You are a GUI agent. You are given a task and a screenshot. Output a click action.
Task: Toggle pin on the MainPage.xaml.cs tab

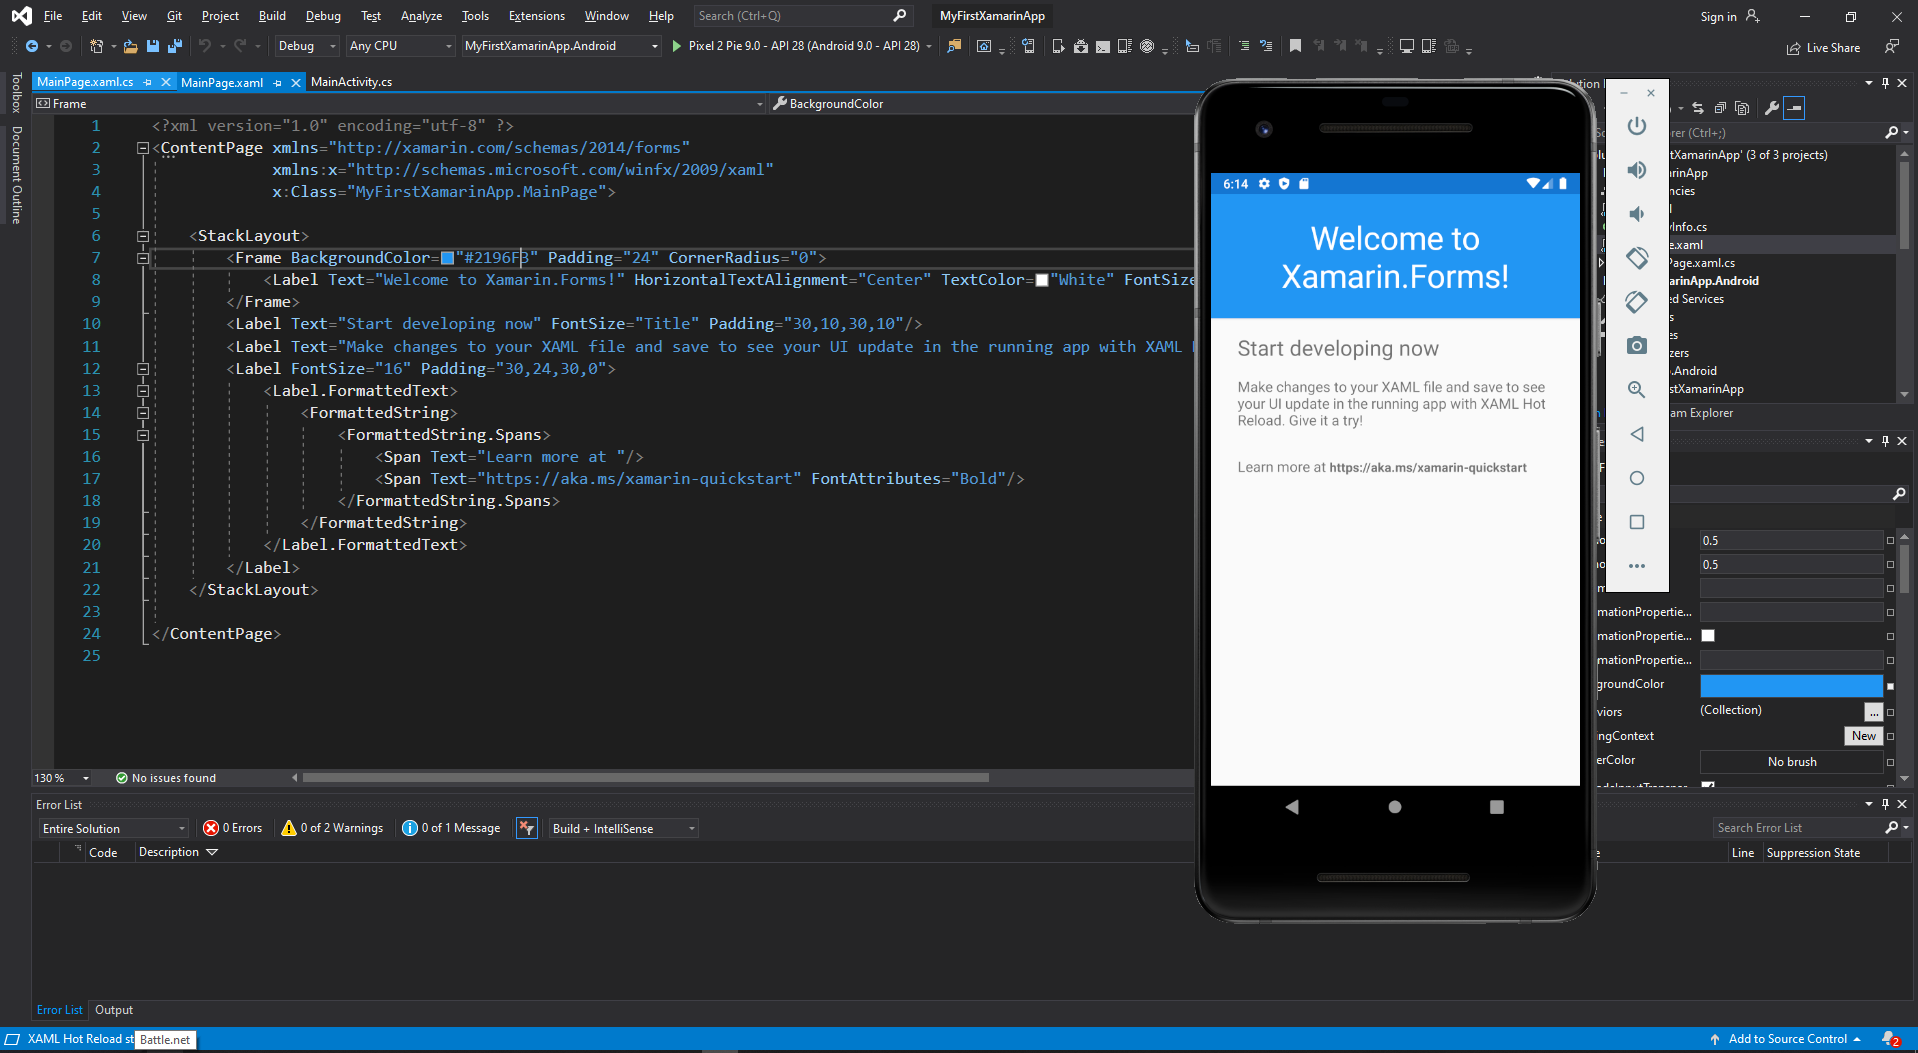pyautogui.click(x=148, y=82)
